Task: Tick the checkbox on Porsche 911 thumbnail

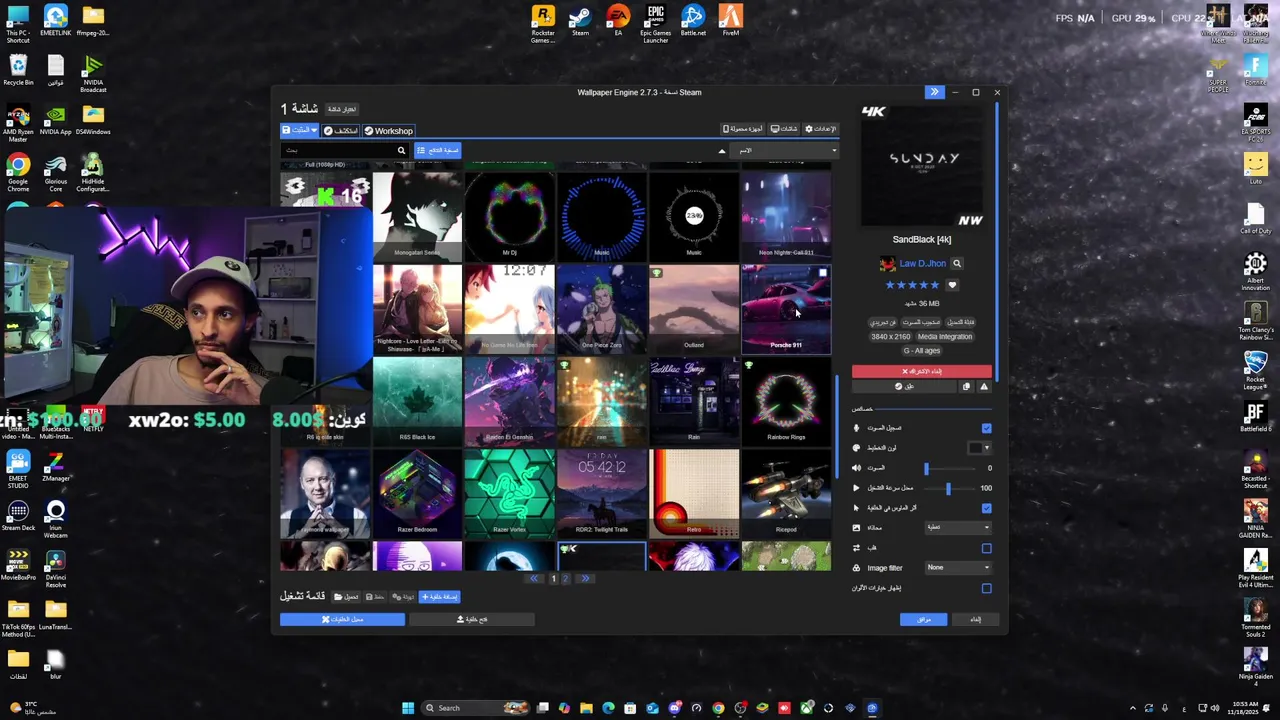Action: [x=822, y=273]
